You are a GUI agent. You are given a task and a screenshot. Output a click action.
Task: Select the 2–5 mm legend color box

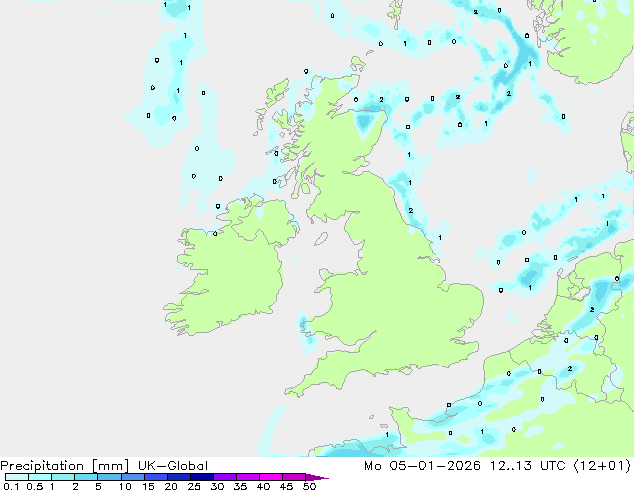coord(86,477)
